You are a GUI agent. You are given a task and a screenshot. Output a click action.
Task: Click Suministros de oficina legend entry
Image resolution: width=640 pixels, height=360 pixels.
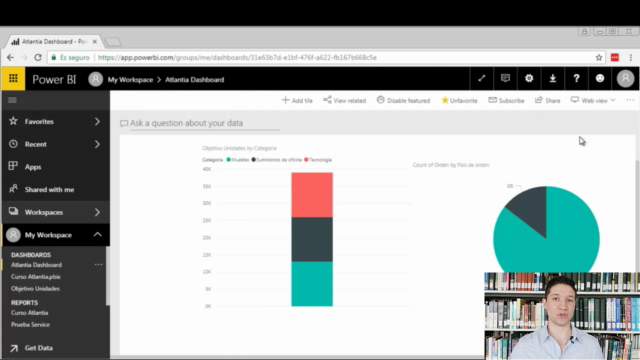pos(277,160)
